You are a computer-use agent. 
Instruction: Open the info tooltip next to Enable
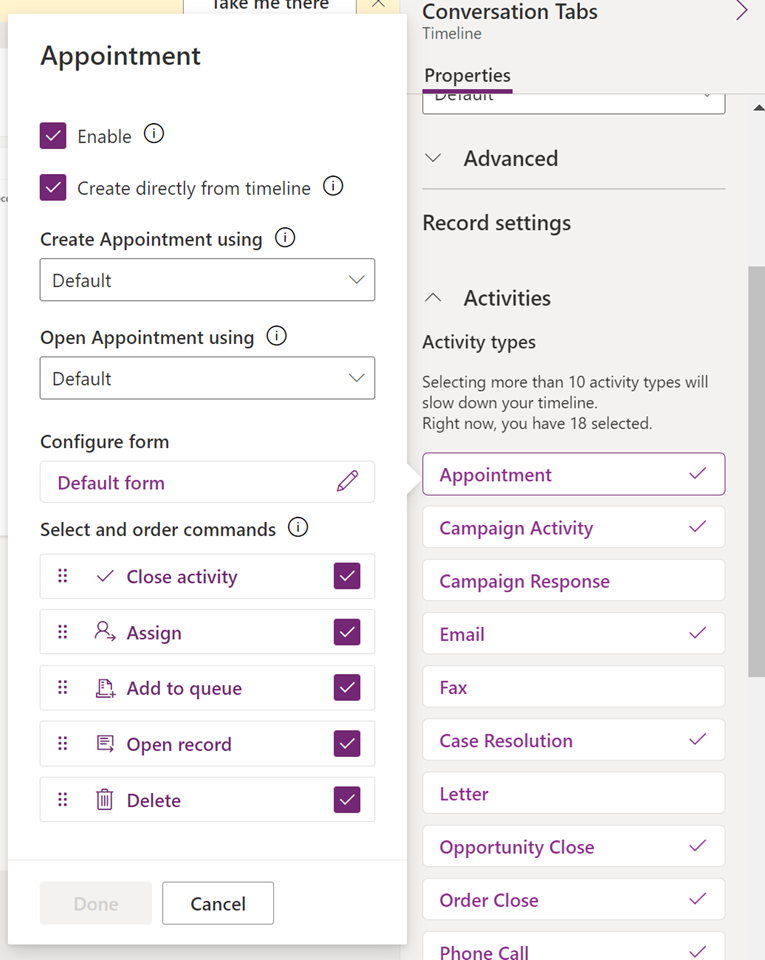coord(154,133)
